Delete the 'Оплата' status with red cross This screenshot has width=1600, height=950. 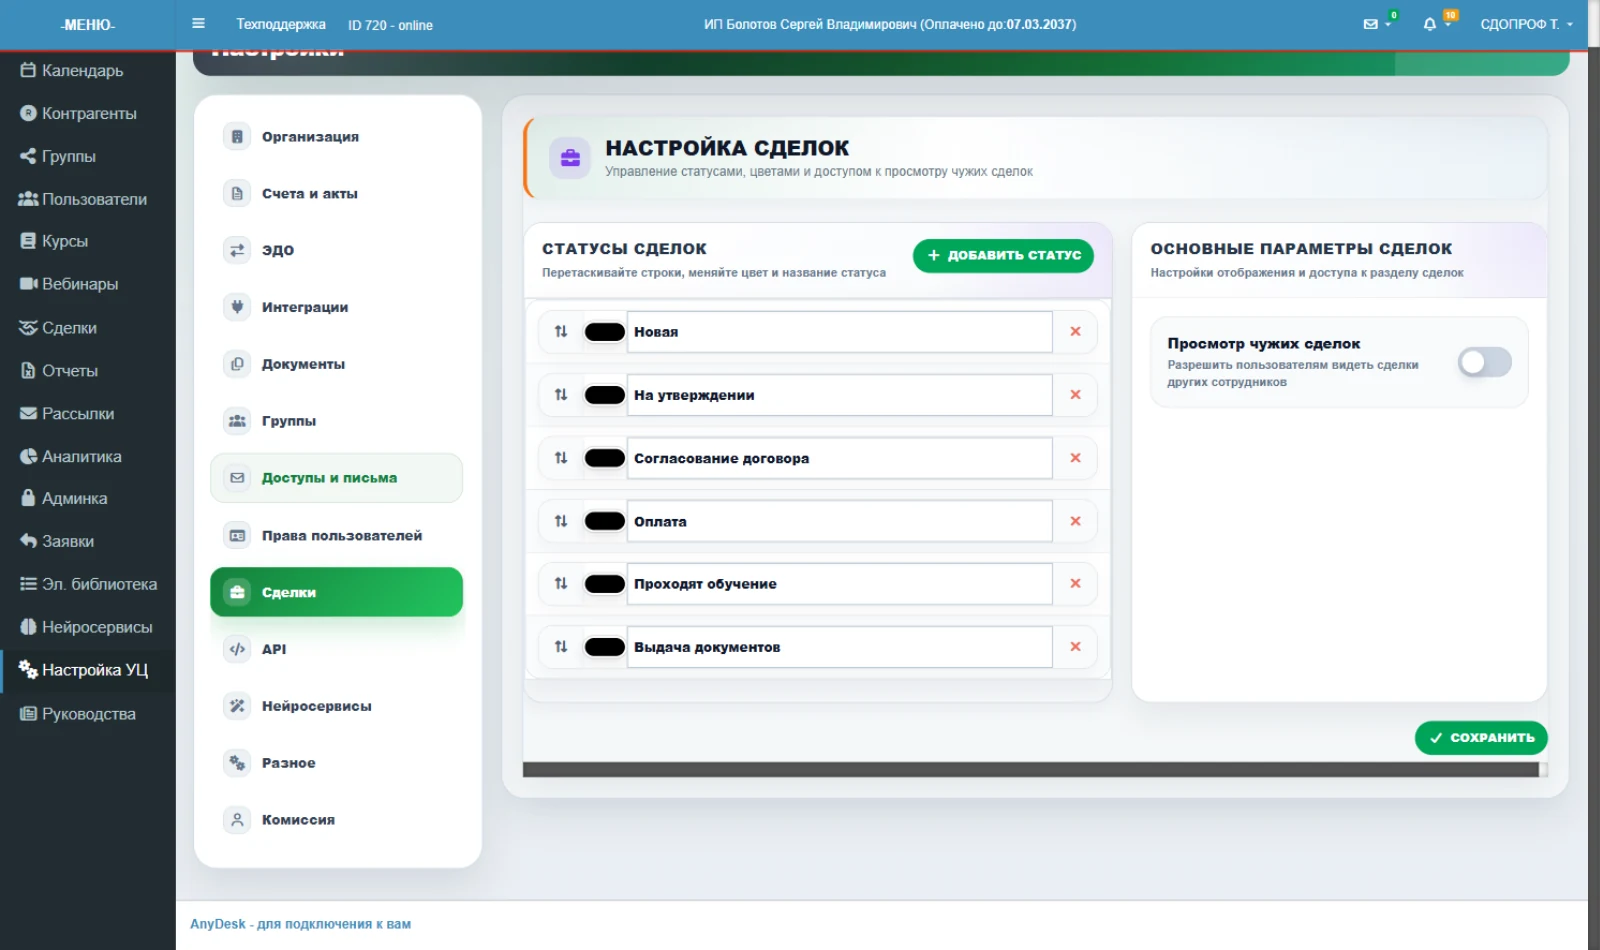click(x=1075, y=521)
